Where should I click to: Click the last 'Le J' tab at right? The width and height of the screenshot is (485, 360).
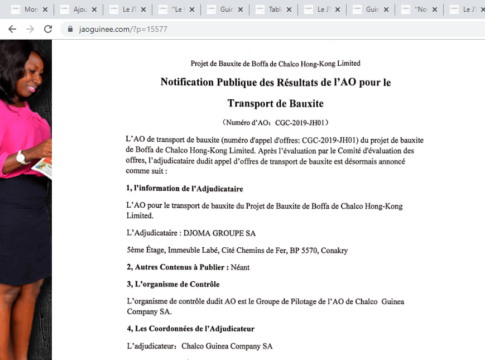click(x=466, y=10)
